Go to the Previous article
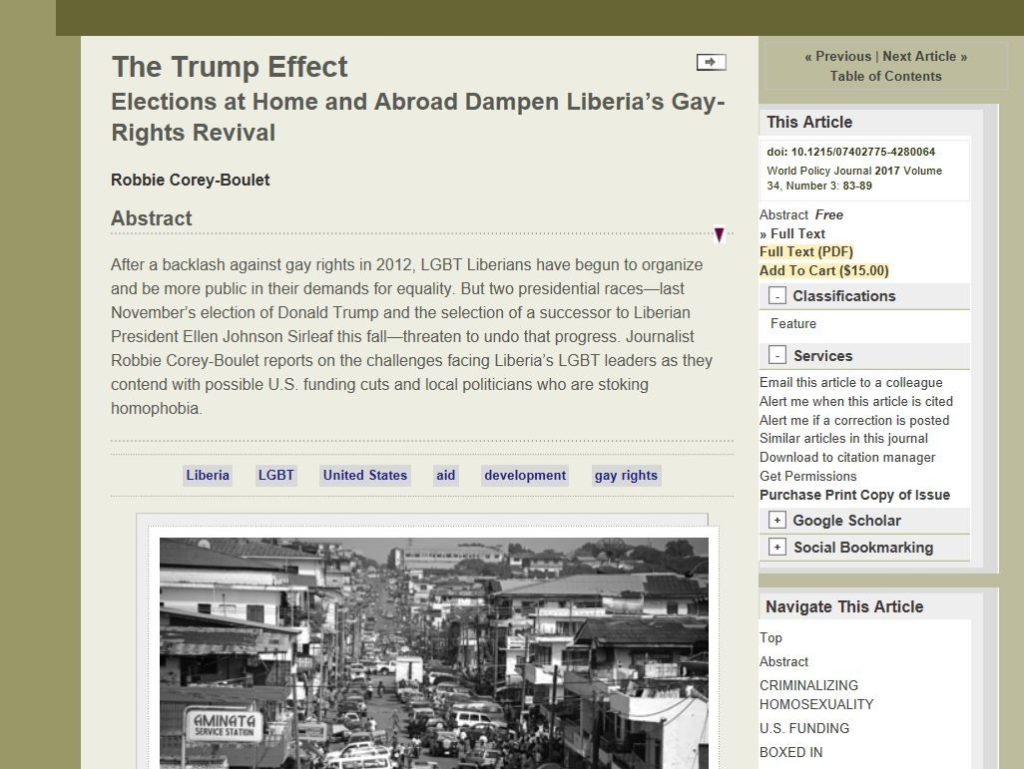Screen dimensions: 1024x769 tap(838, 57)
